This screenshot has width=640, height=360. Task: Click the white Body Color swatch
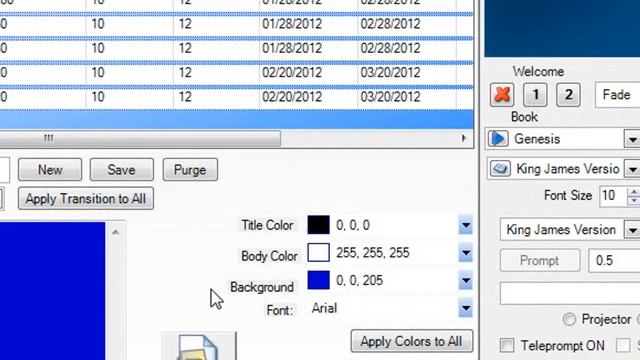point(318,253)
